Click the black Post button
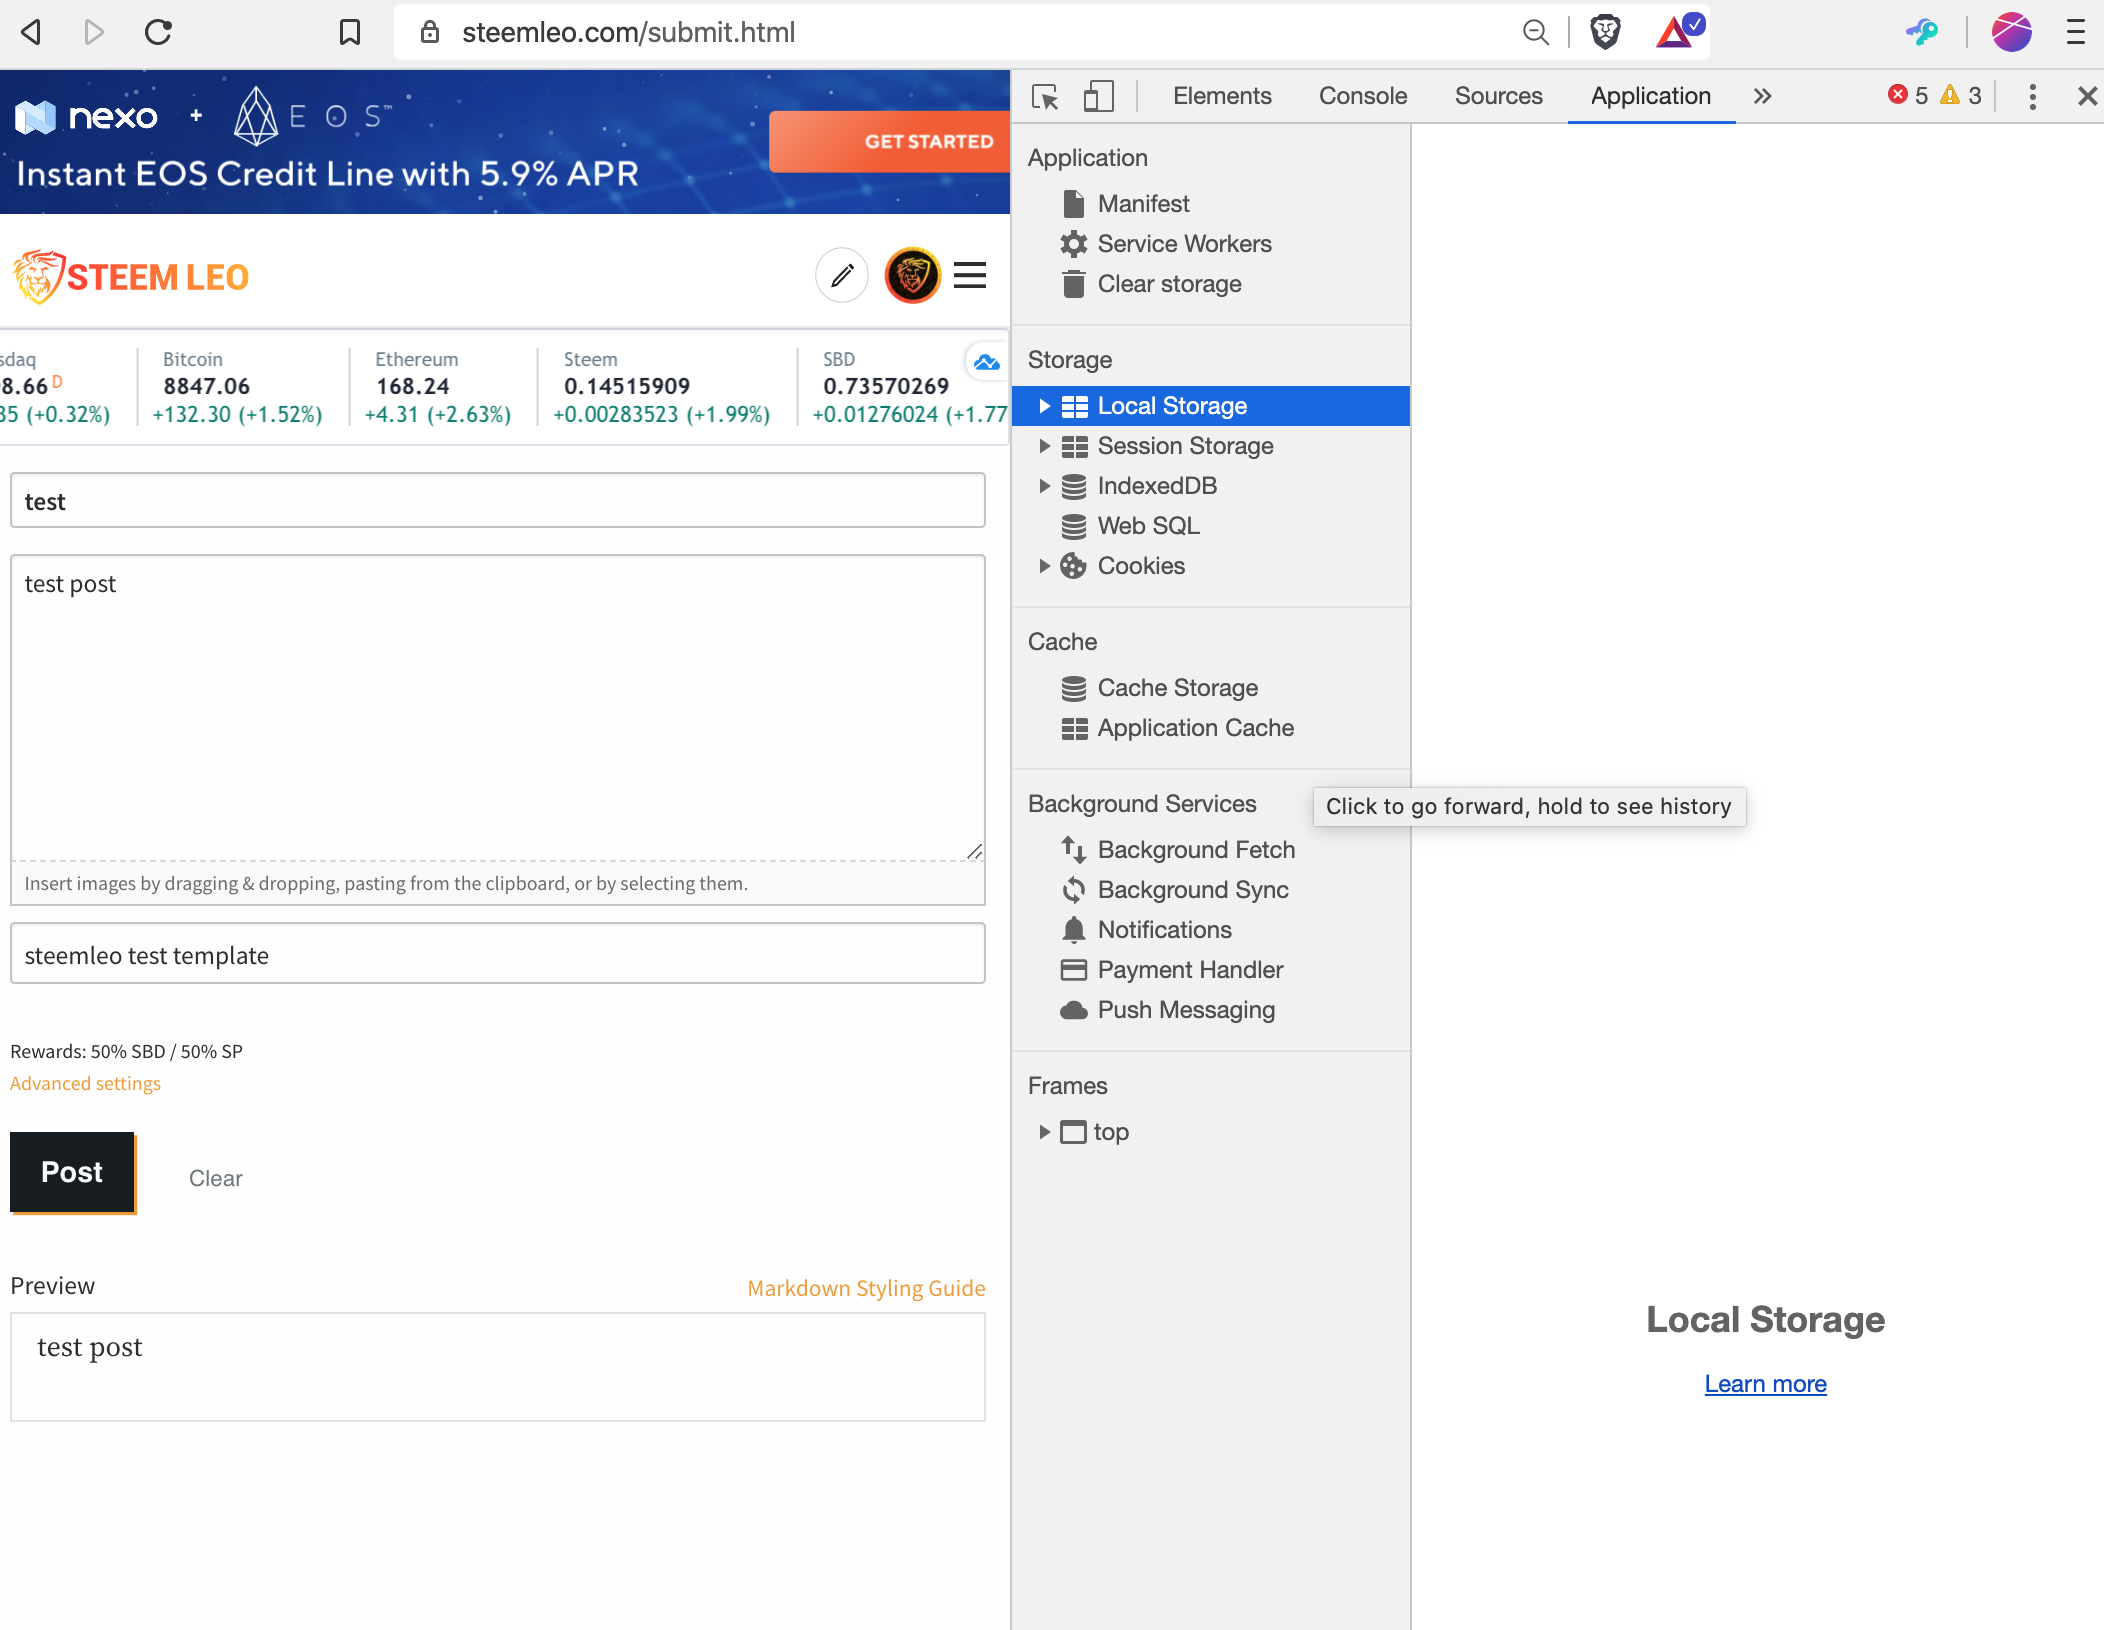2104x1630 pixels. point(72,1172)
